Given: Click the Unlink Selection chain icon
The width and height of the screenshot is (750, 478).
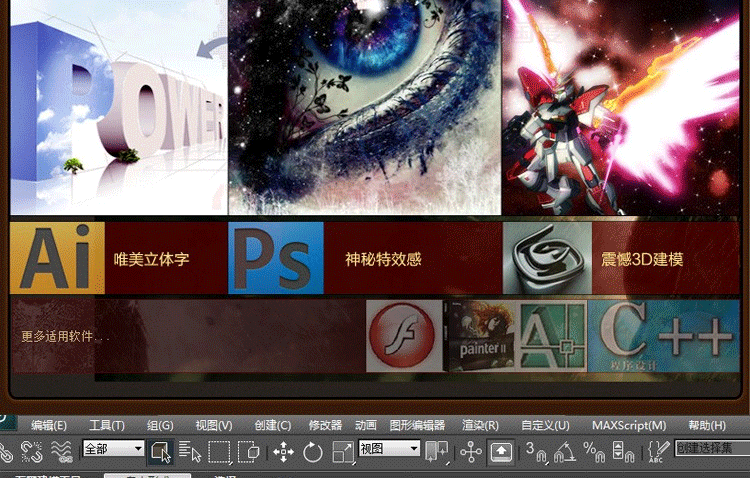Looking at the screenshot, I should pyautogui.click(x=32, y=451).
